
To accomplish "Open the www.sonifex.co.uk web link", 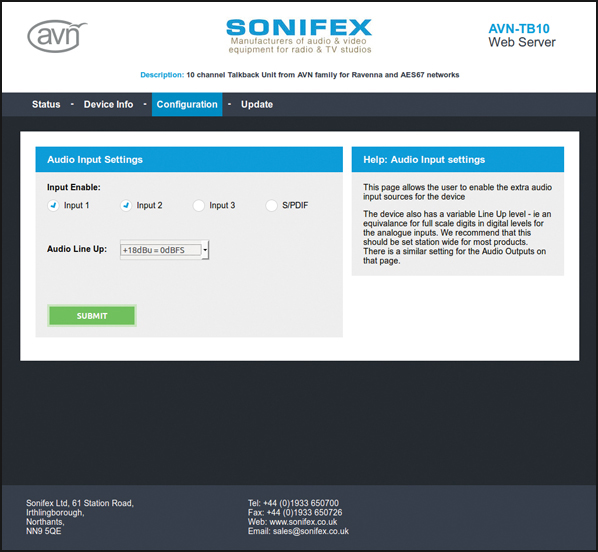I will [x=303, y=522].
